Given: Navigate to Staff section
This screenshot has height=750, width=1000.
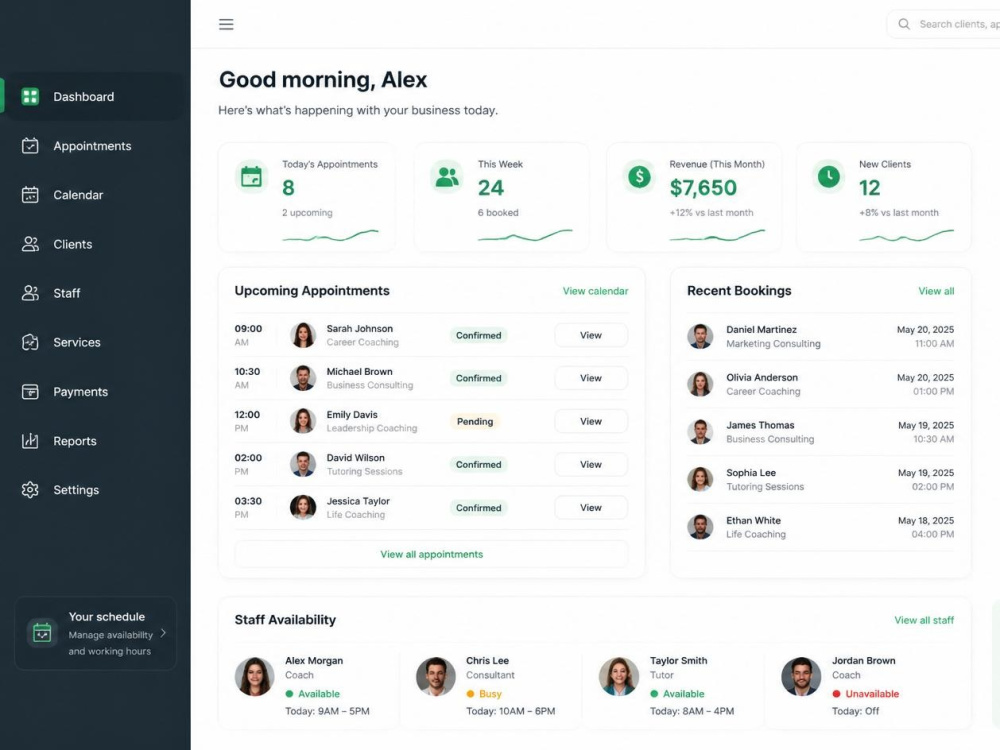Looking at the screenshot, I should (66, 293).
